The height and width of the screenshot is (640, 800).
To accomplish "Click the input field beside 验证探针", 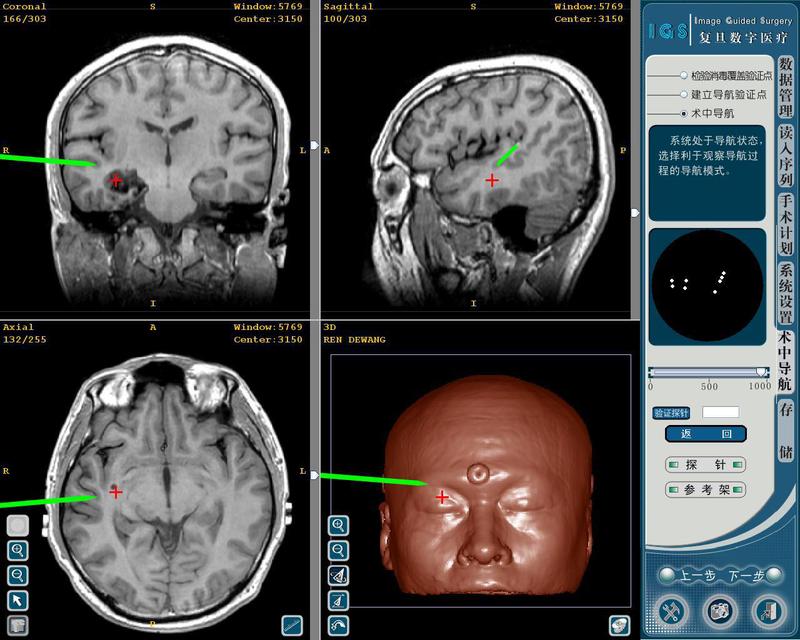I will [720, 412].
